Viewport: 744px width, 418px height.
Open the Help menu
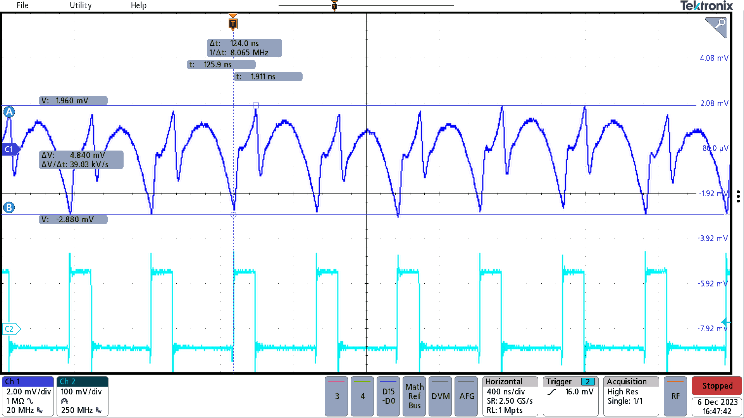click(x=139, y=6)
